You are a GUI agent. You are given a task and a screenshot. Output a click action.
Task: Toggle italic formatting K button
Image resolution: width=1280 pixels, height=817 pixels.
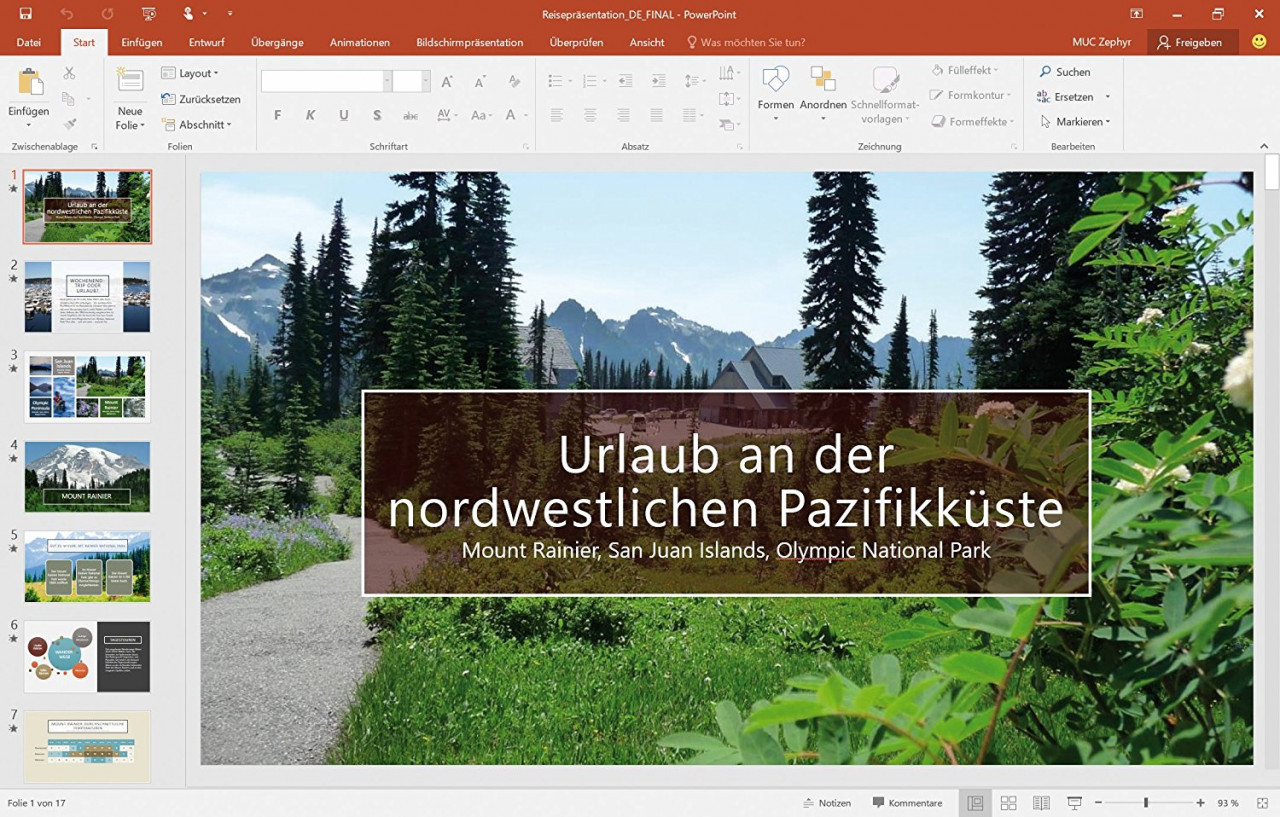311,115
